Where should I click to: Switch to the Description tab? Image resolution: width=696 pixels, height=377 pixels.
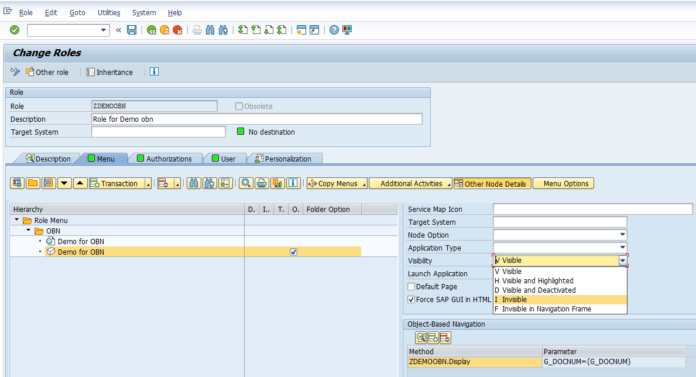pos(48,159)
